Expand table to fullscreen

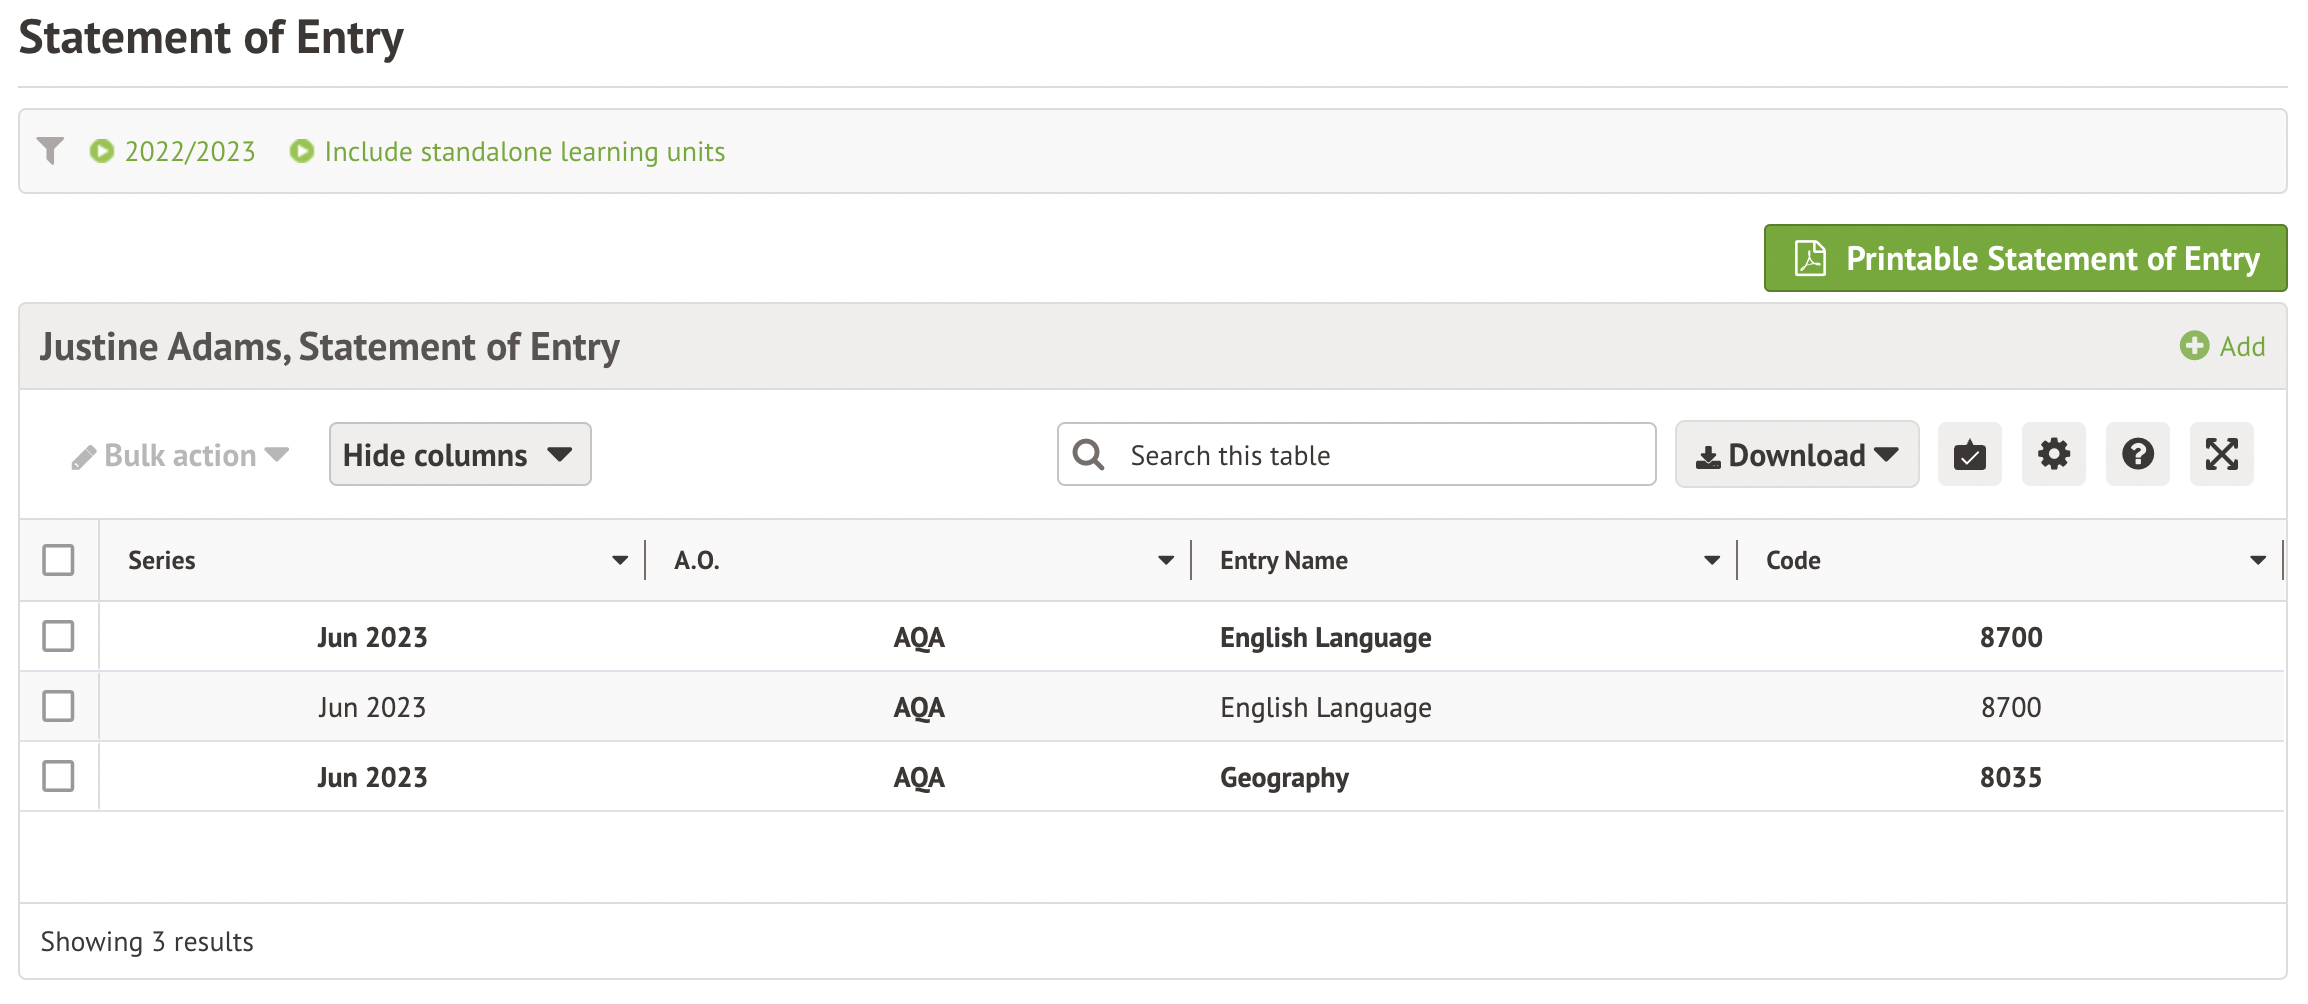(x=2221, y=455)
